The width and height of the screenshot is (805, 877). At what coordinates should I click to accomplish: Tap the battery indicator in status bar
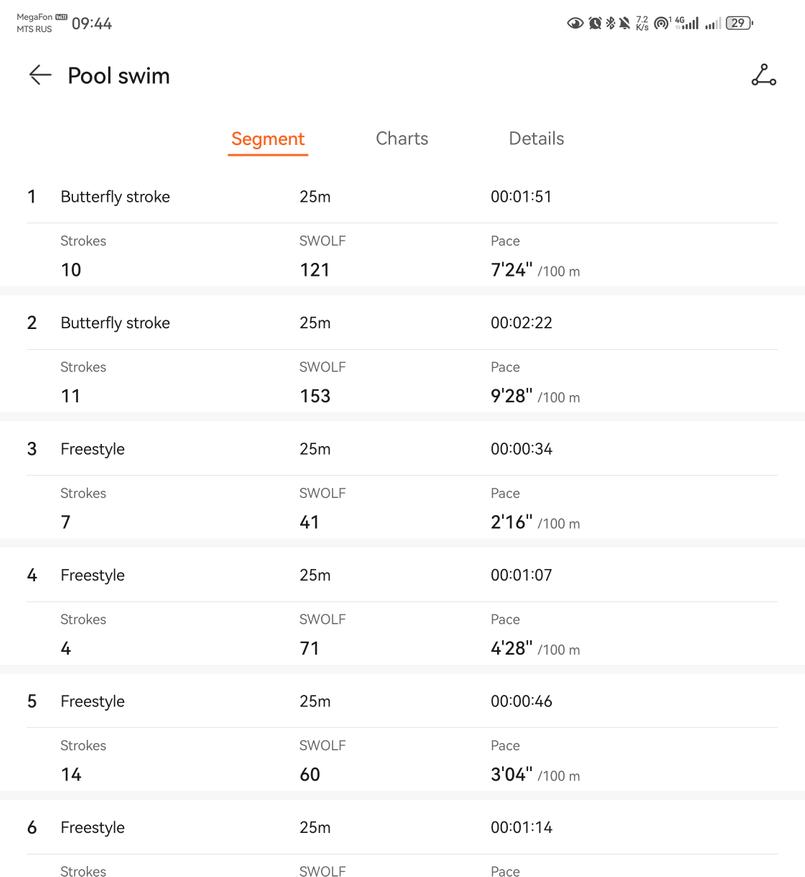pyautogui.click(x=738, y=23)
